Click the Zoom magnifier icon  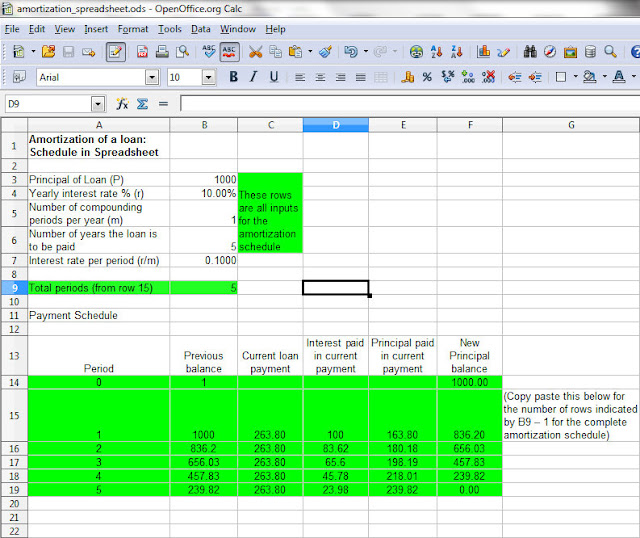pos(610,52)
